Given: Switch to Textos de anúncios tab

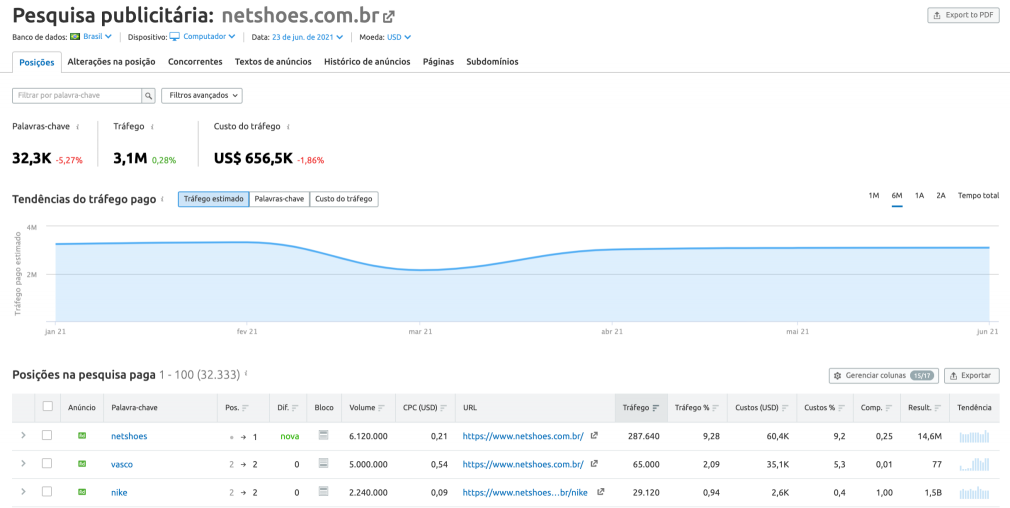Looking at the screenshot, I should point(273,62).
